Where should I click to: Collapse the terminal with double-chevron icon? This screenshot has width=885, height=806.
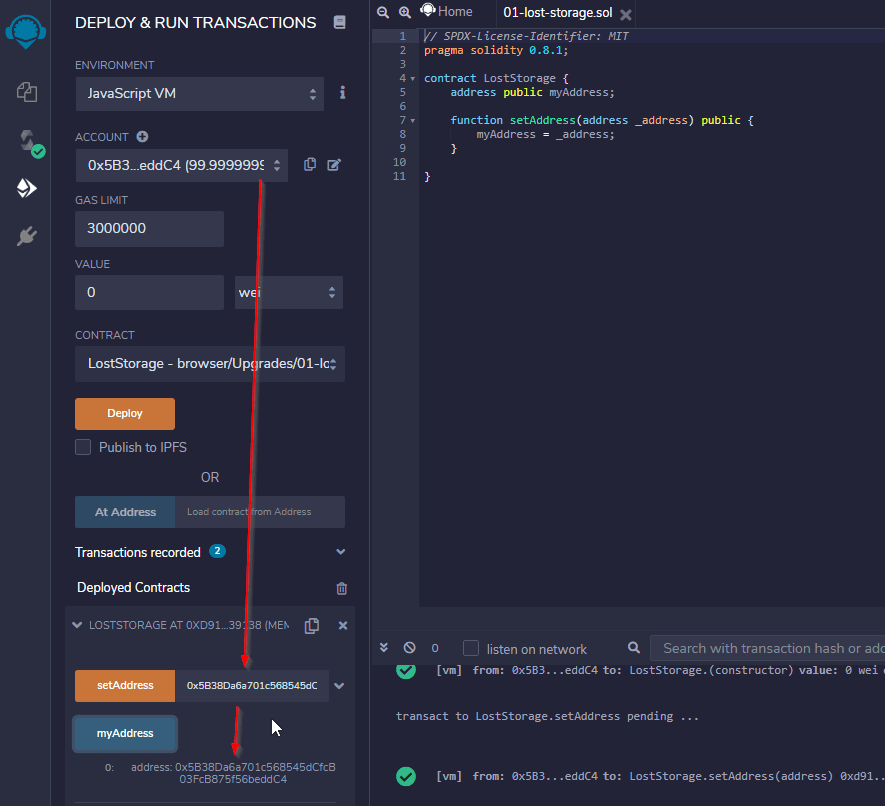coord(384,647)
